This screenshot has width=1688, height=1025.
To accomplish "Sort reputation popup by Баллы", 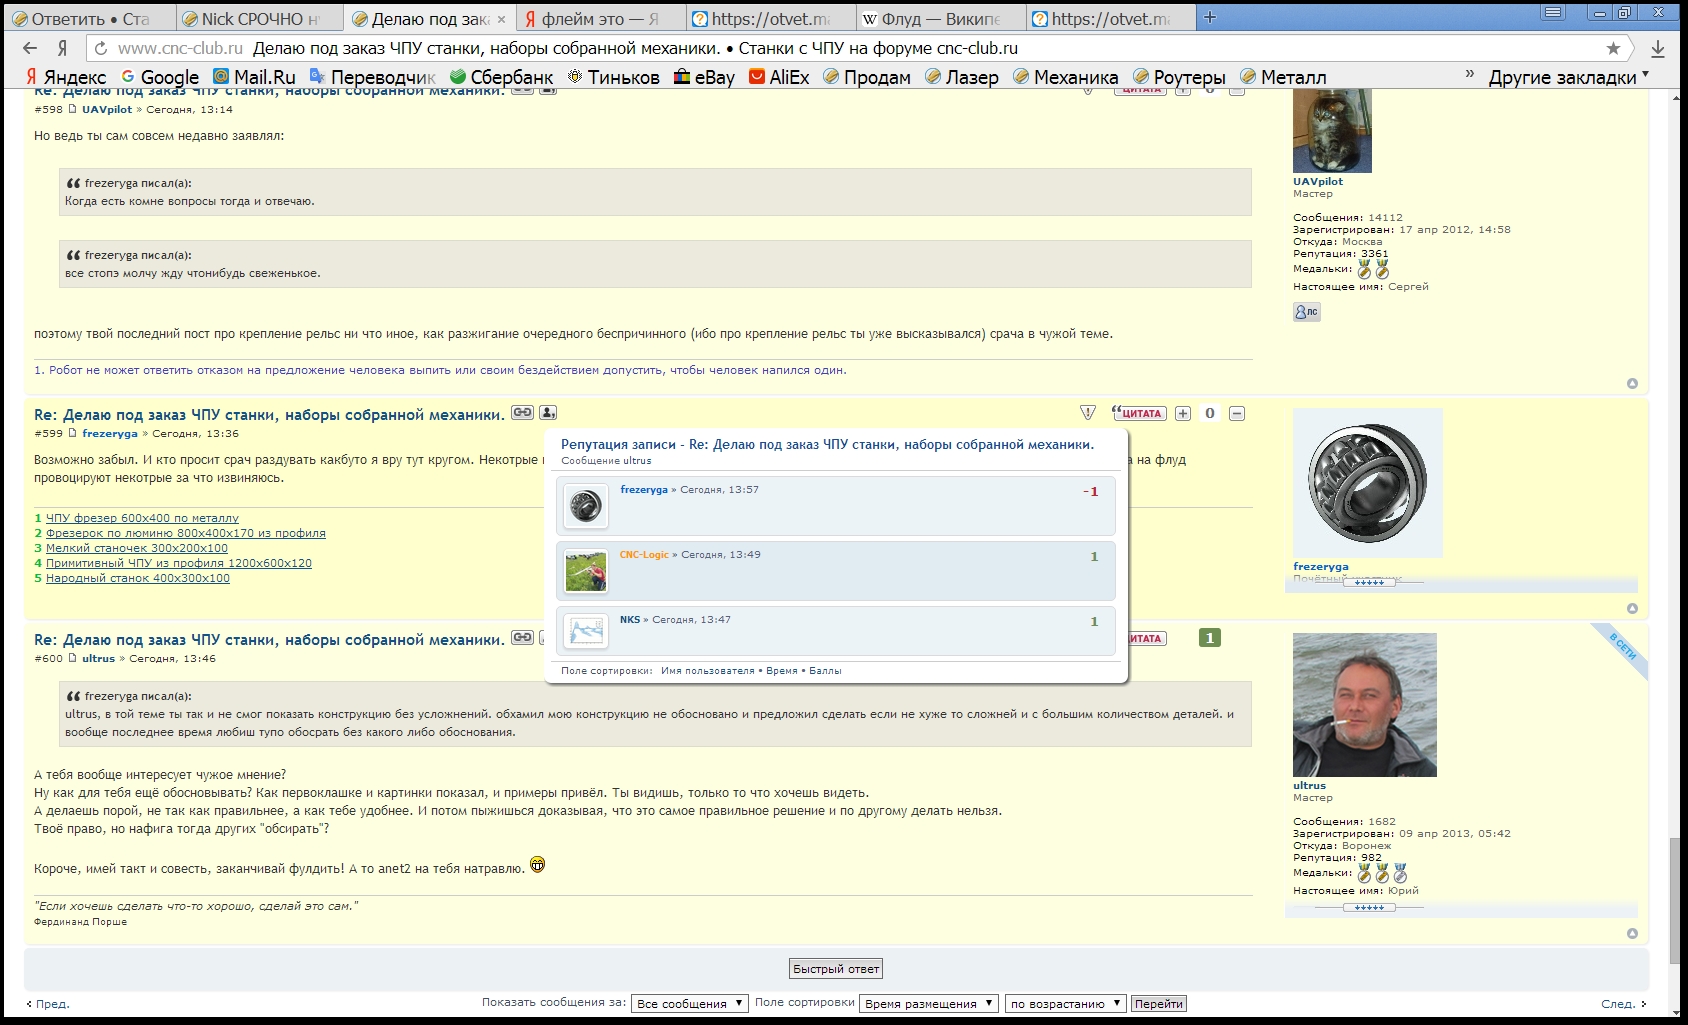I will click(825, 671).
